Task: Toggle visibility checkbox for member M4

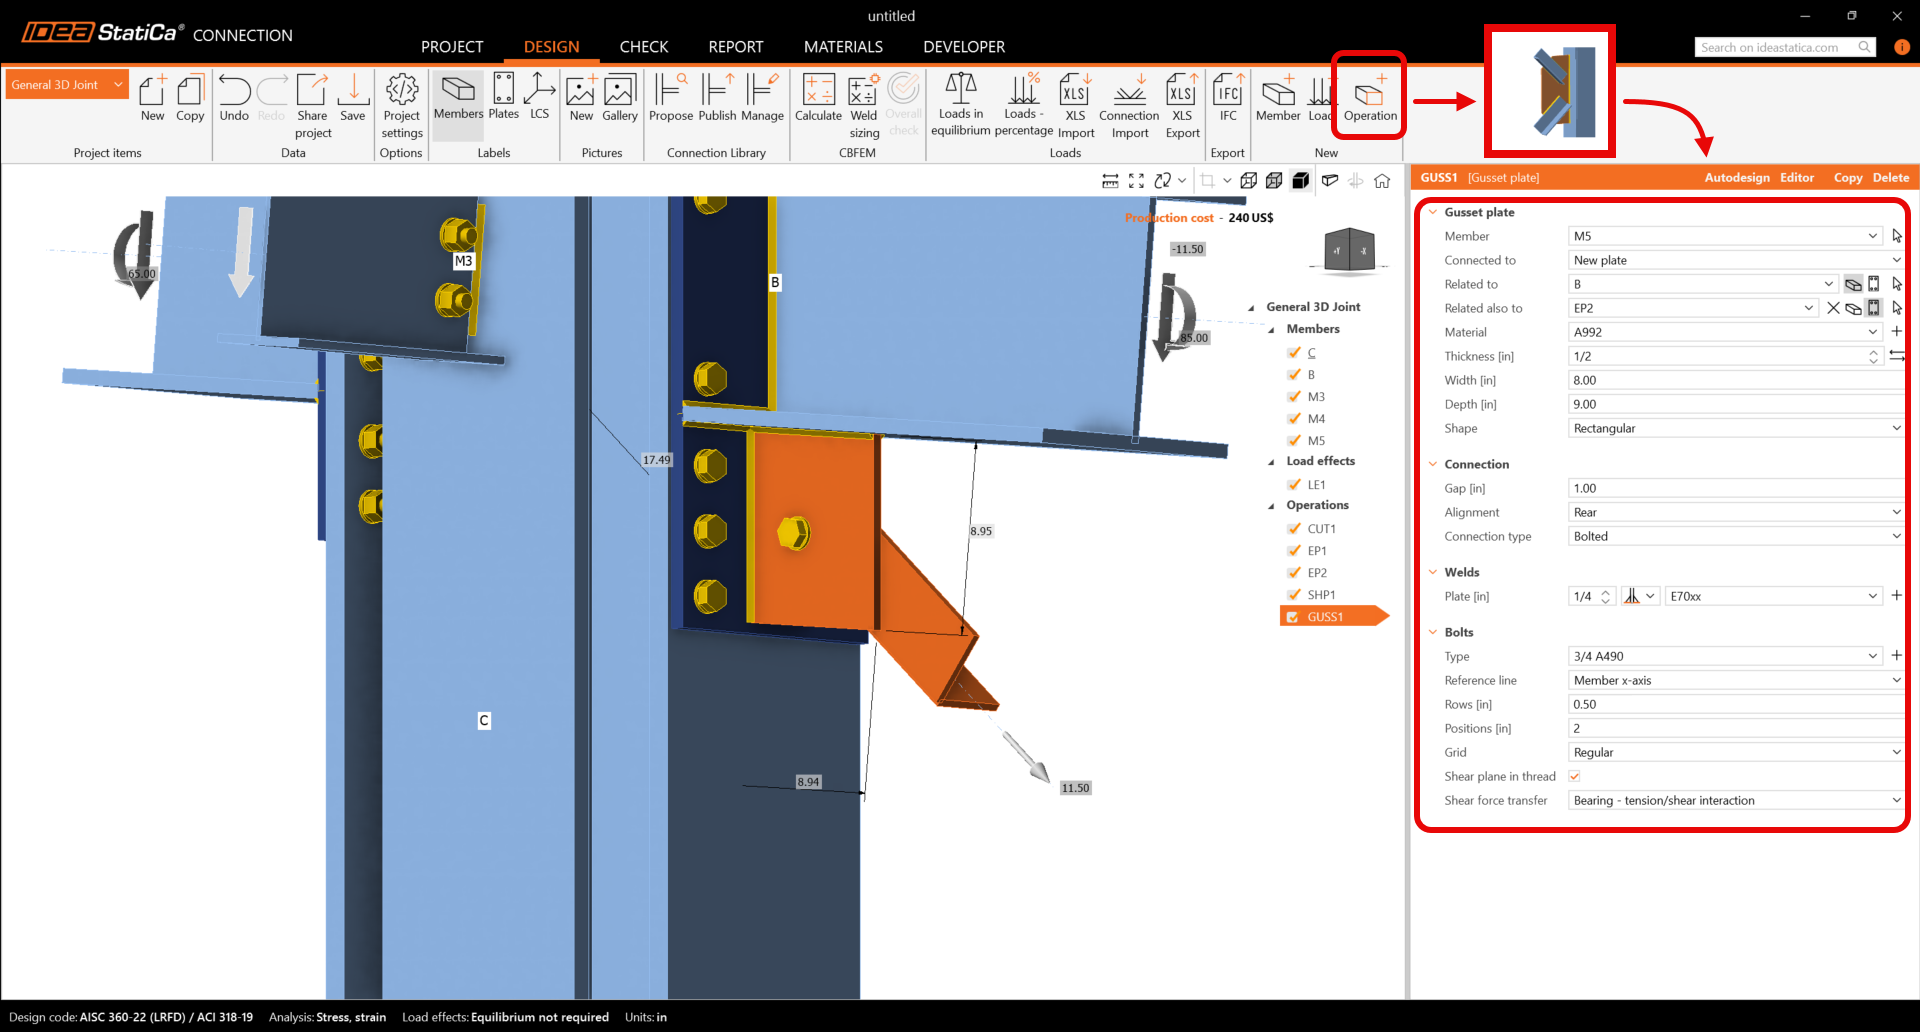Action: tap(1294, 419)
